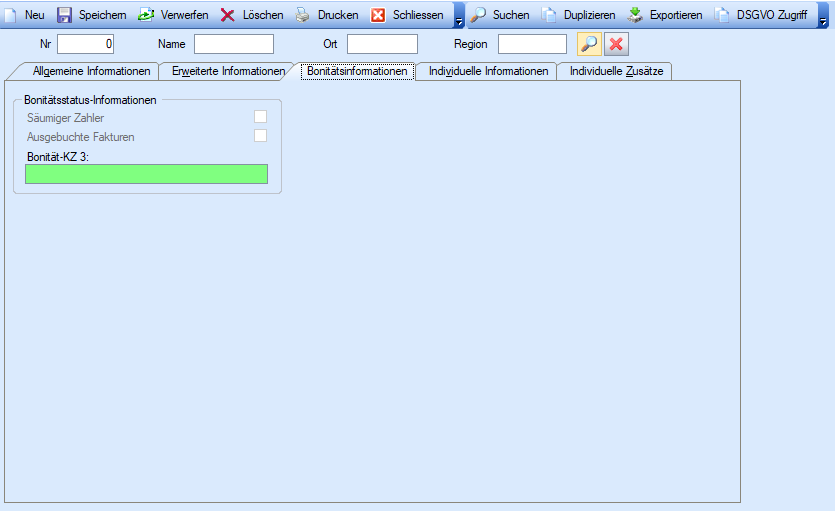Click the Löschen red X icon
Image resolution: width=835 pixels, height=511 pixels.
(x=227, y=15)
